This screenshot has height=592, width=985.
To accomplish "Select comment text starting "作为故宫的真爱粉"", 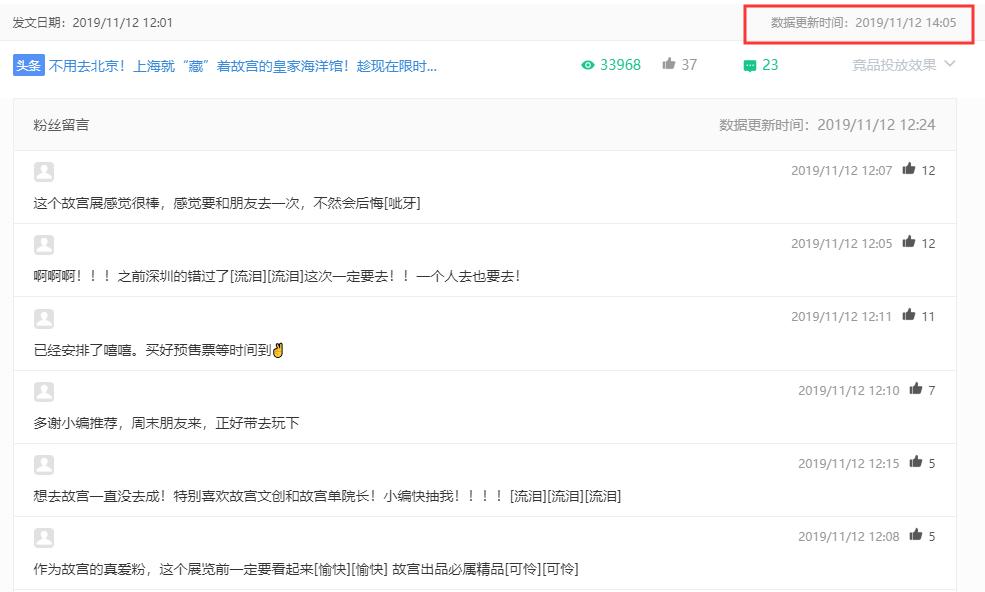I will [305, 569].
